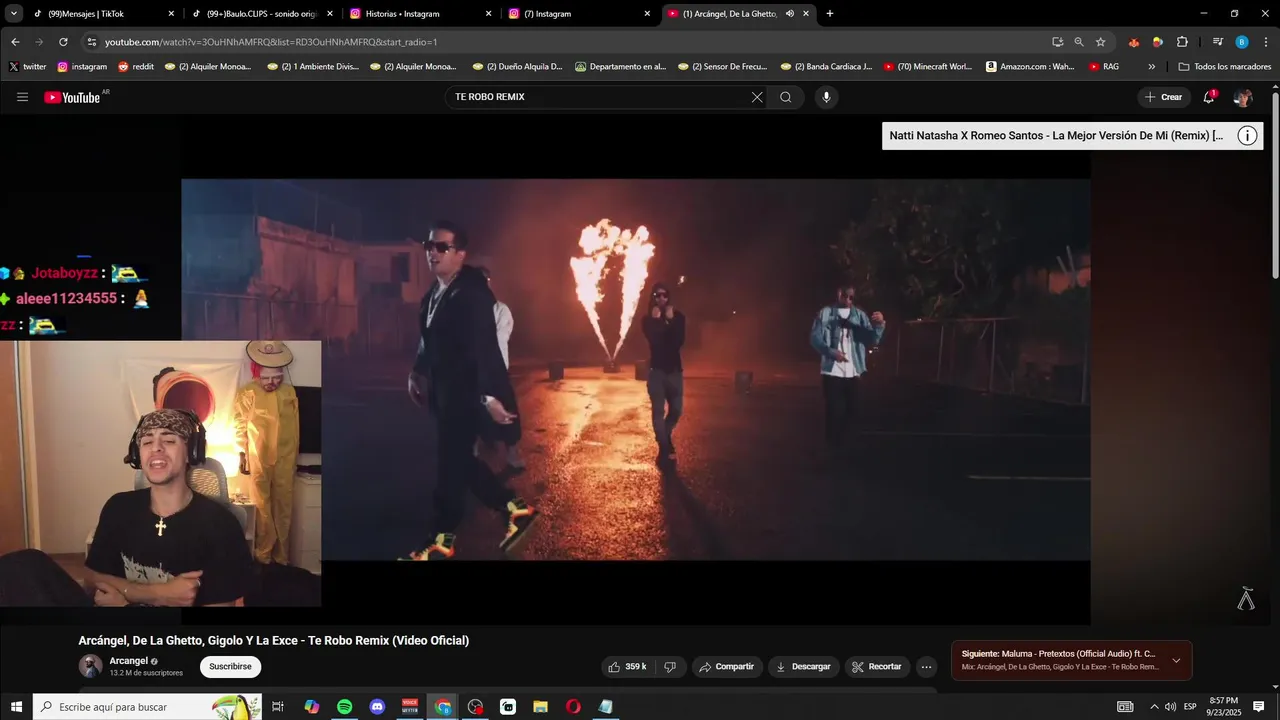Screen dimensions: 1280x720
Task: Open the Windows notification center
Action: click(1259, 707)
